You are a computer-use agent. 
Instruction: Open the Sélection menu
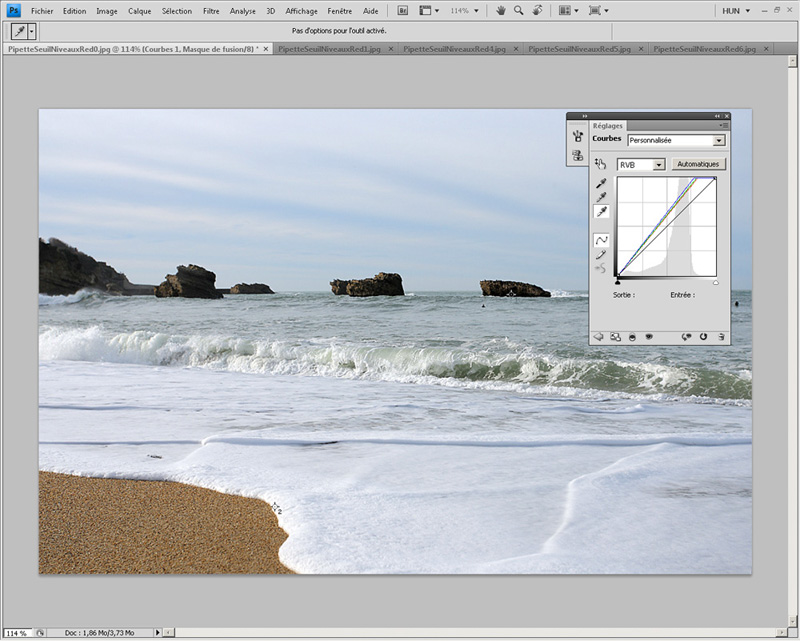[x=177, y=11]
